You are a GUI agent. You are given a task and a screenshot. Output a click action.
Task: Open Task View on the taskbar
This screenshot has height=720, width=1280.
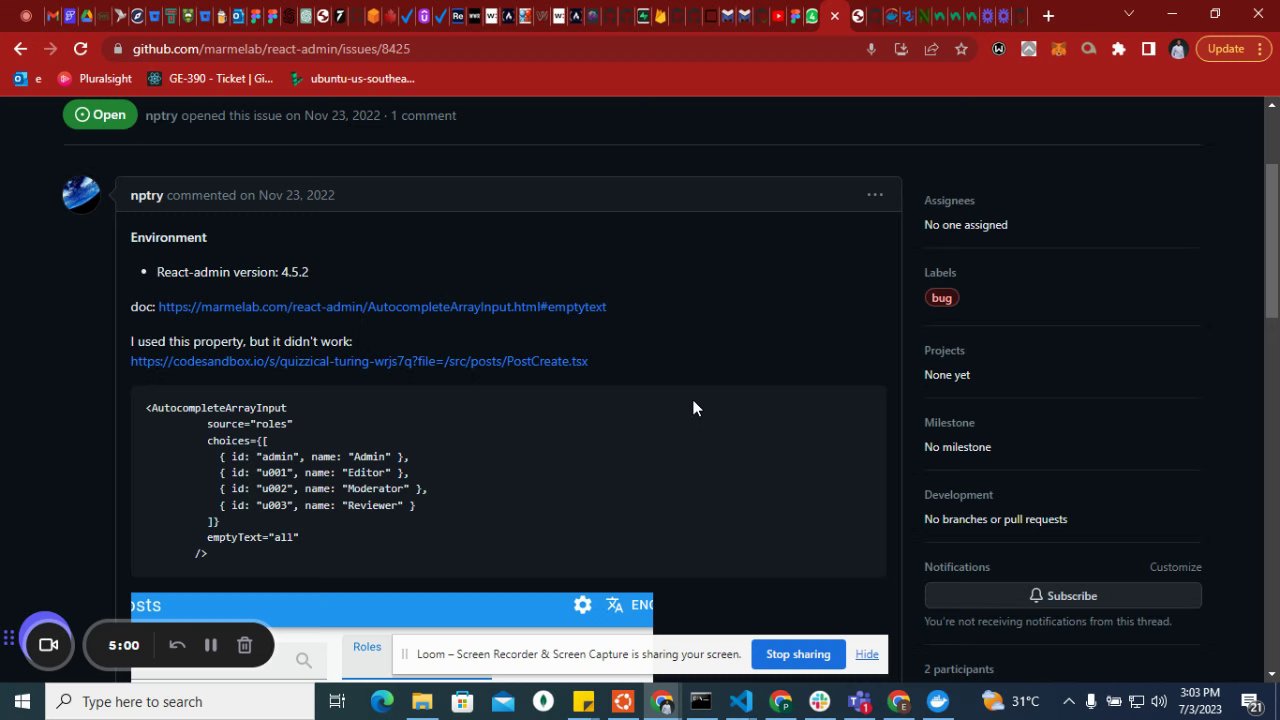point(337,702)
